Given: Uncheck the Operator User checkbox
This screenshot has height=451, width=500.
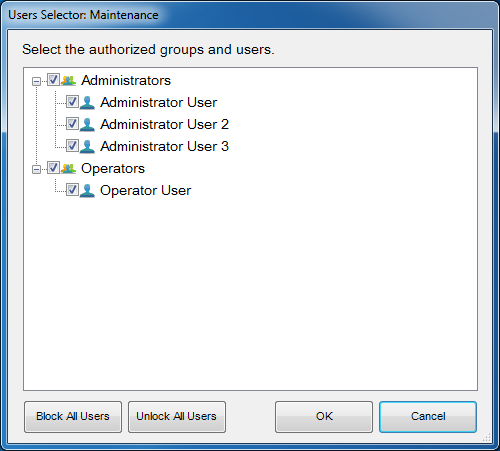Looking at the screenshot, I should coord(72,190).
